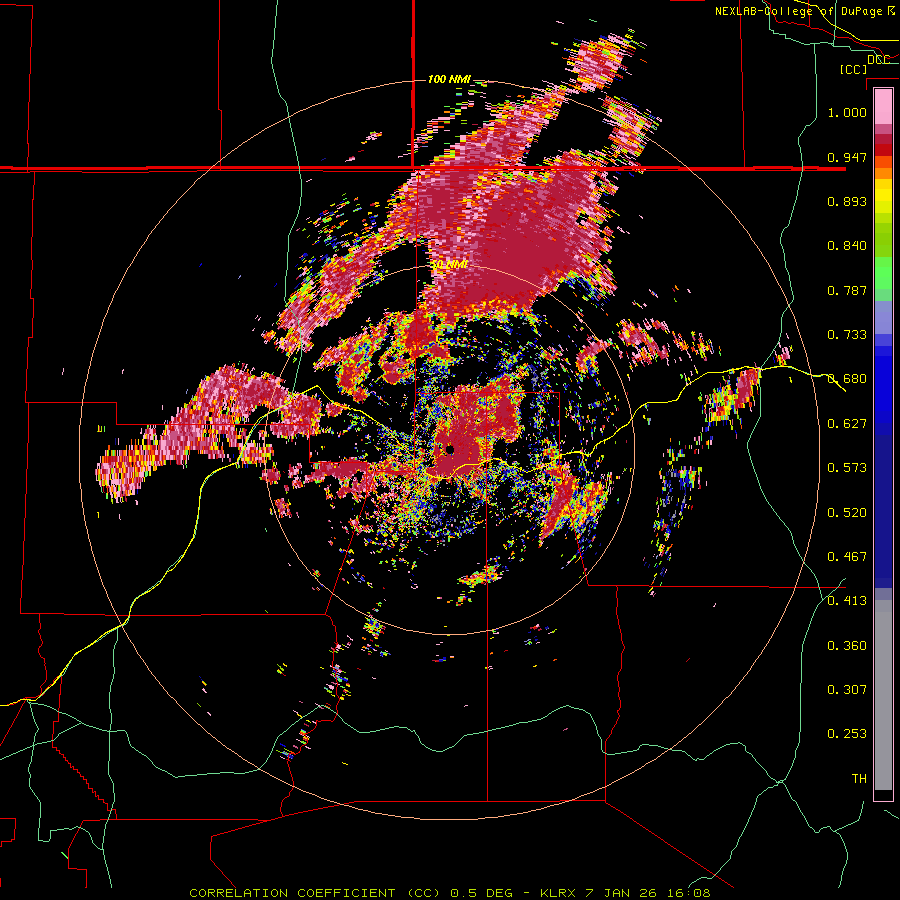Select the 0.787 scale value
This screenshot has width=900, height=900.
[x=847, y=290]
